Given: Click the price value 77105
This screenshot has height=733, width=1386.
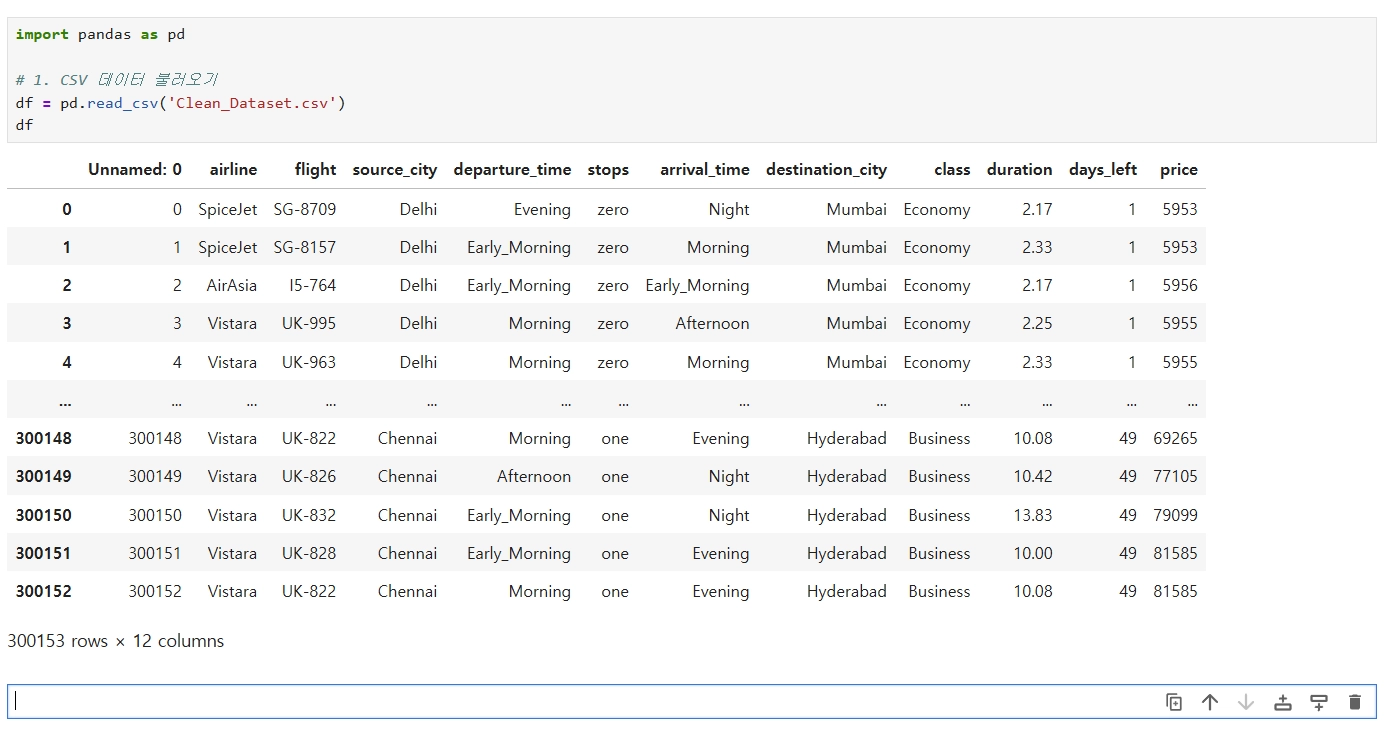Looking at the screenshot, I should (1175, 477).
